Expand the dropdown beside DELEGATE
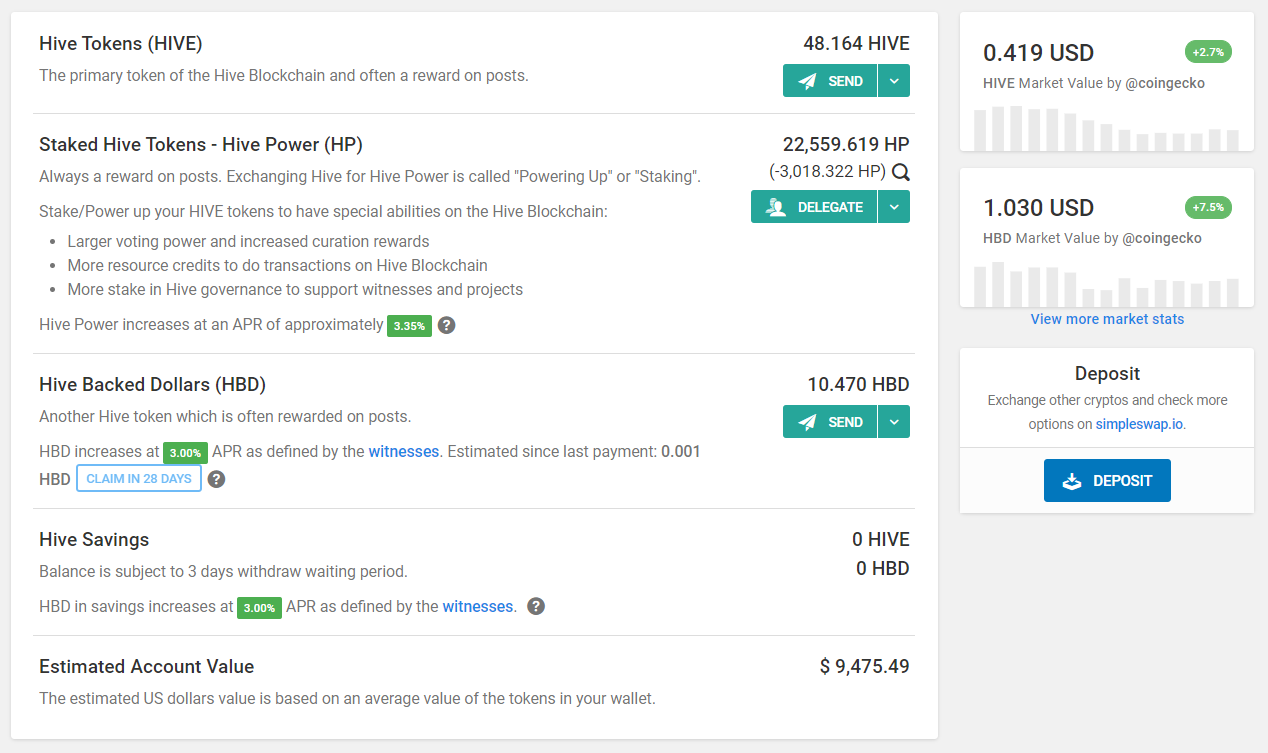The width and height of the screenshot is (1268, 753). [x=894, y=207]
